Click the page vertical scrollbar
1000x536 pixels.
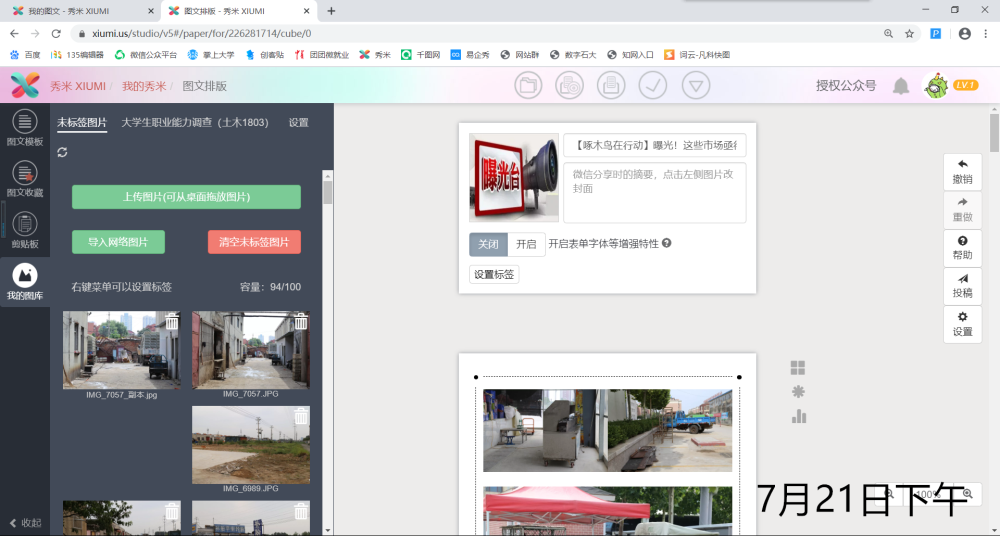pos(994,131)
